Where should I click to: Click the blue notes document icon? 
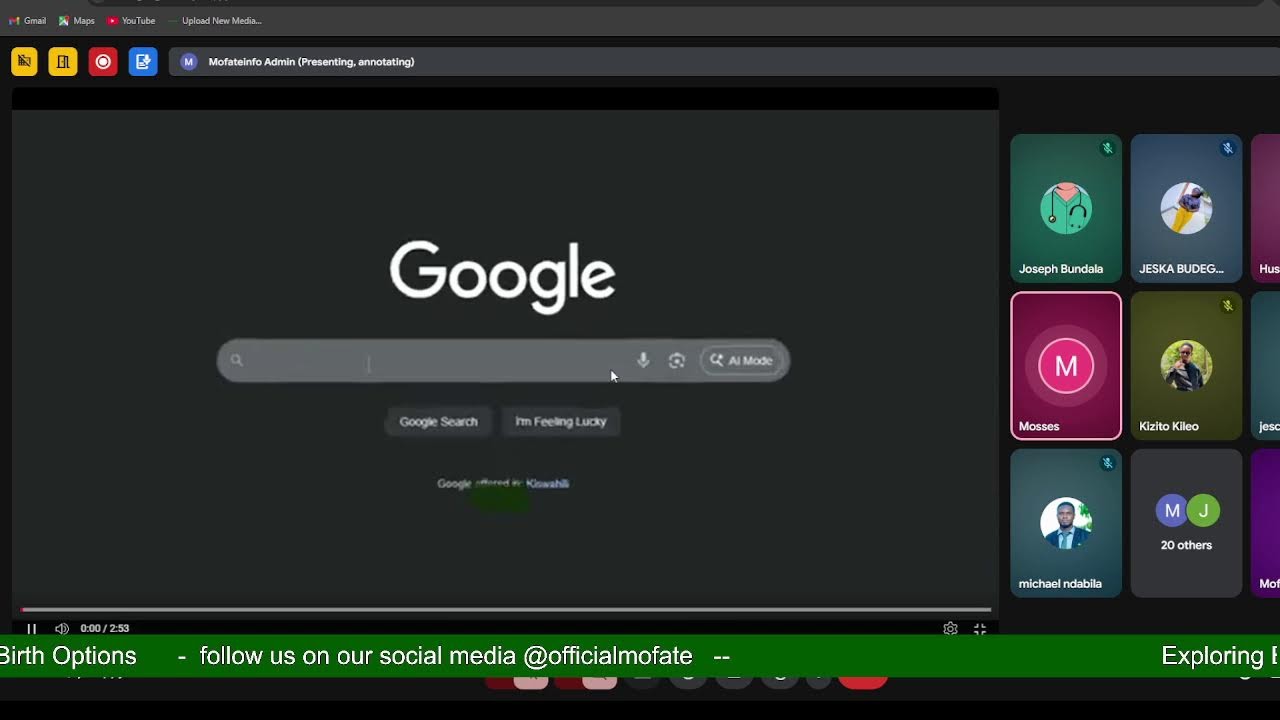click(x=143, y=62)
